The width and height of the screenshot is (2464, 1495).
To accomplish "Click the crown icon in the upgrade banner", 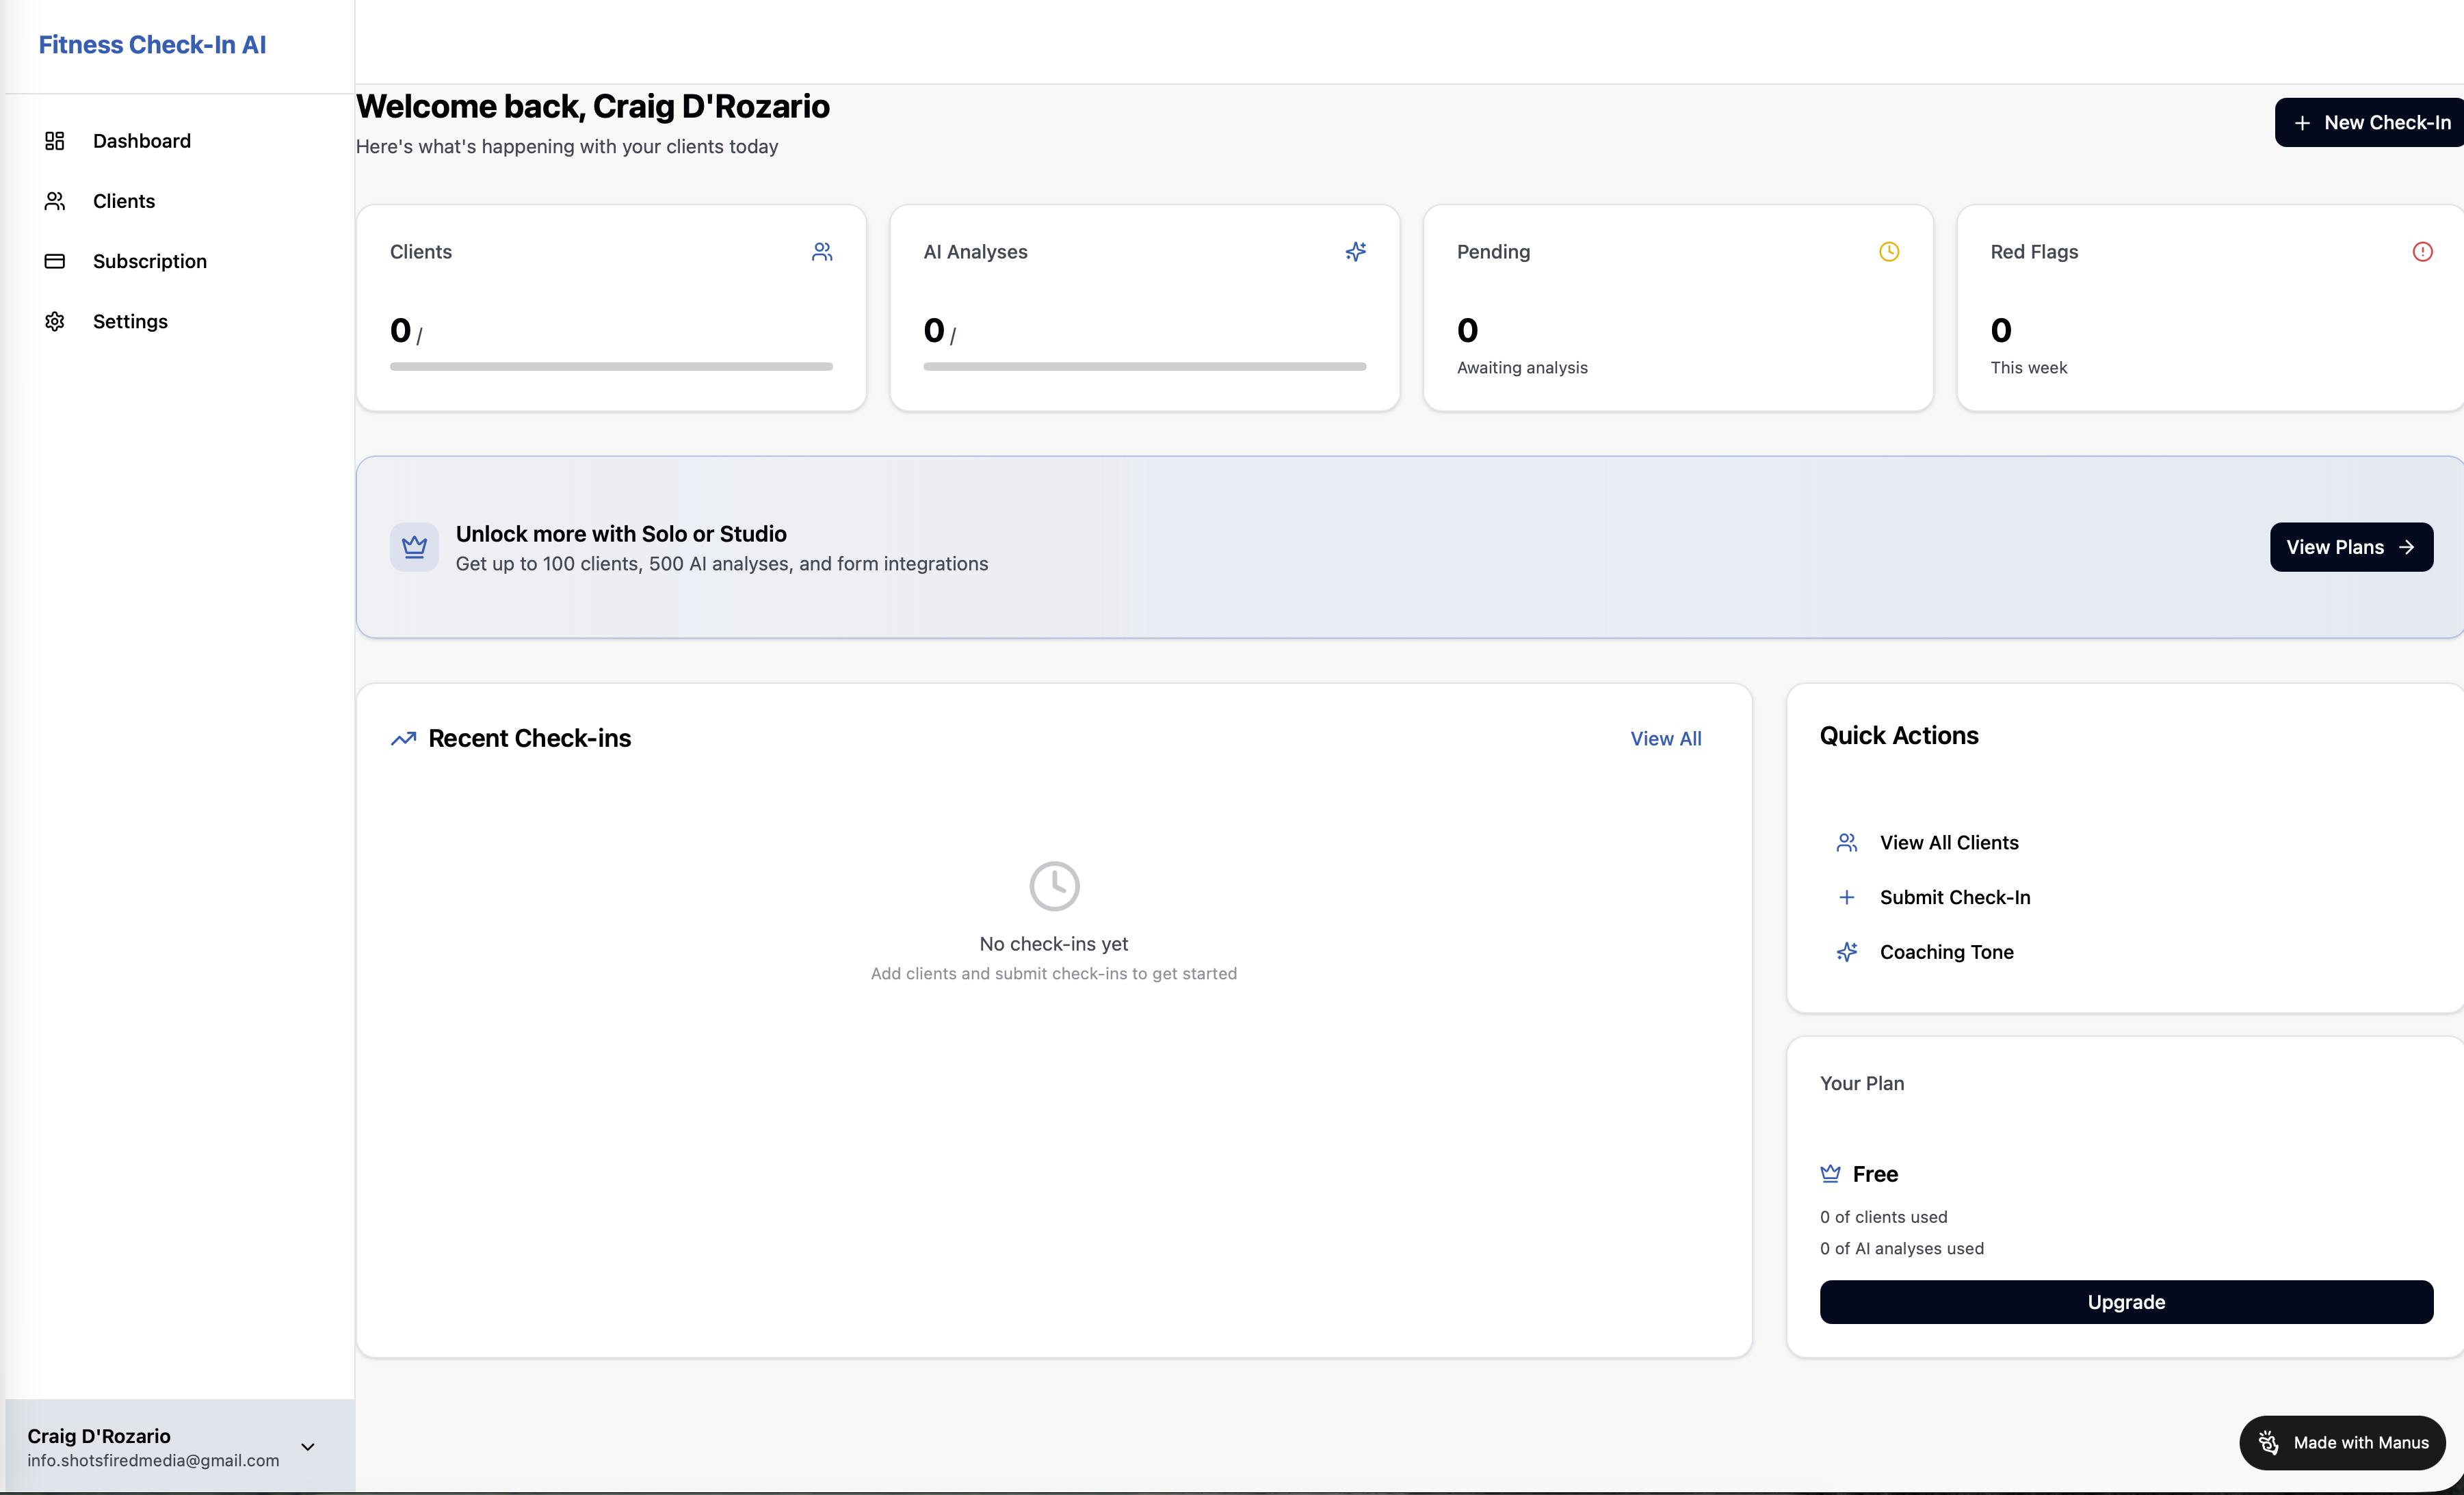I will click(415, 546).
